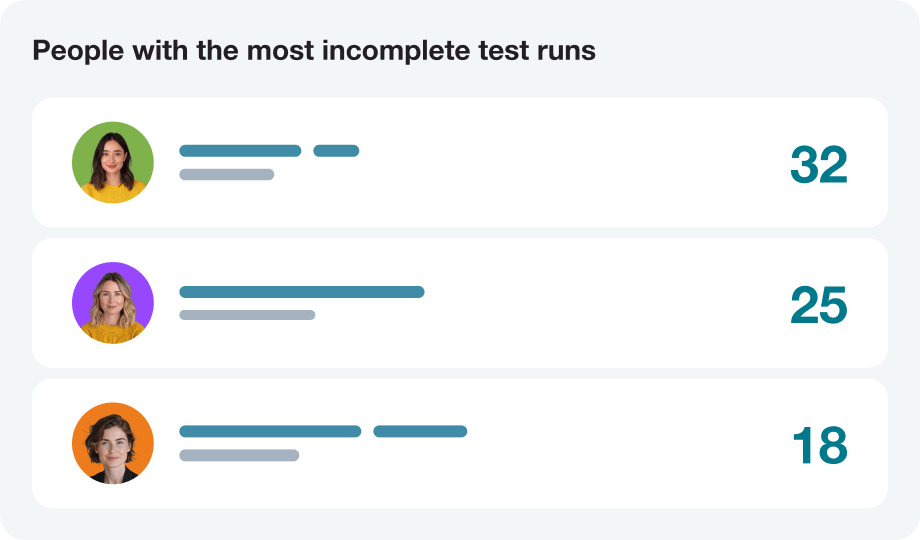
Task: Click the incomplete run count 32
Action: 818,165
